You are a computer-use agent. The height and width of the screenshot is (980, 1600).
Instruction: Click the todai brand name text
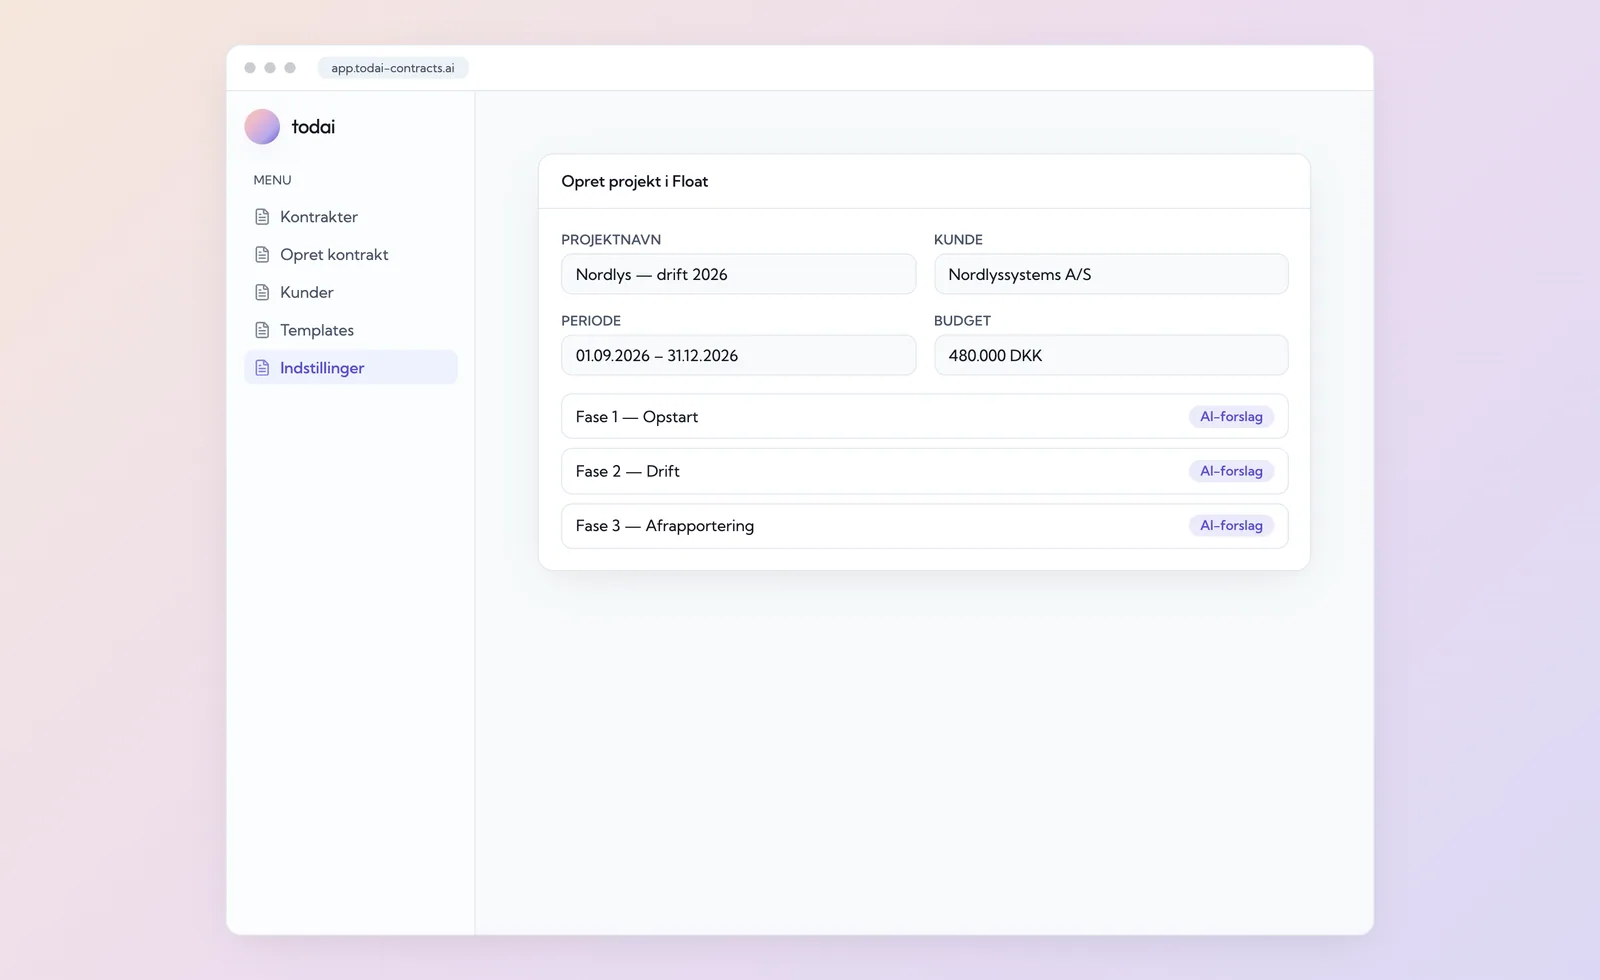pos(313,127)
